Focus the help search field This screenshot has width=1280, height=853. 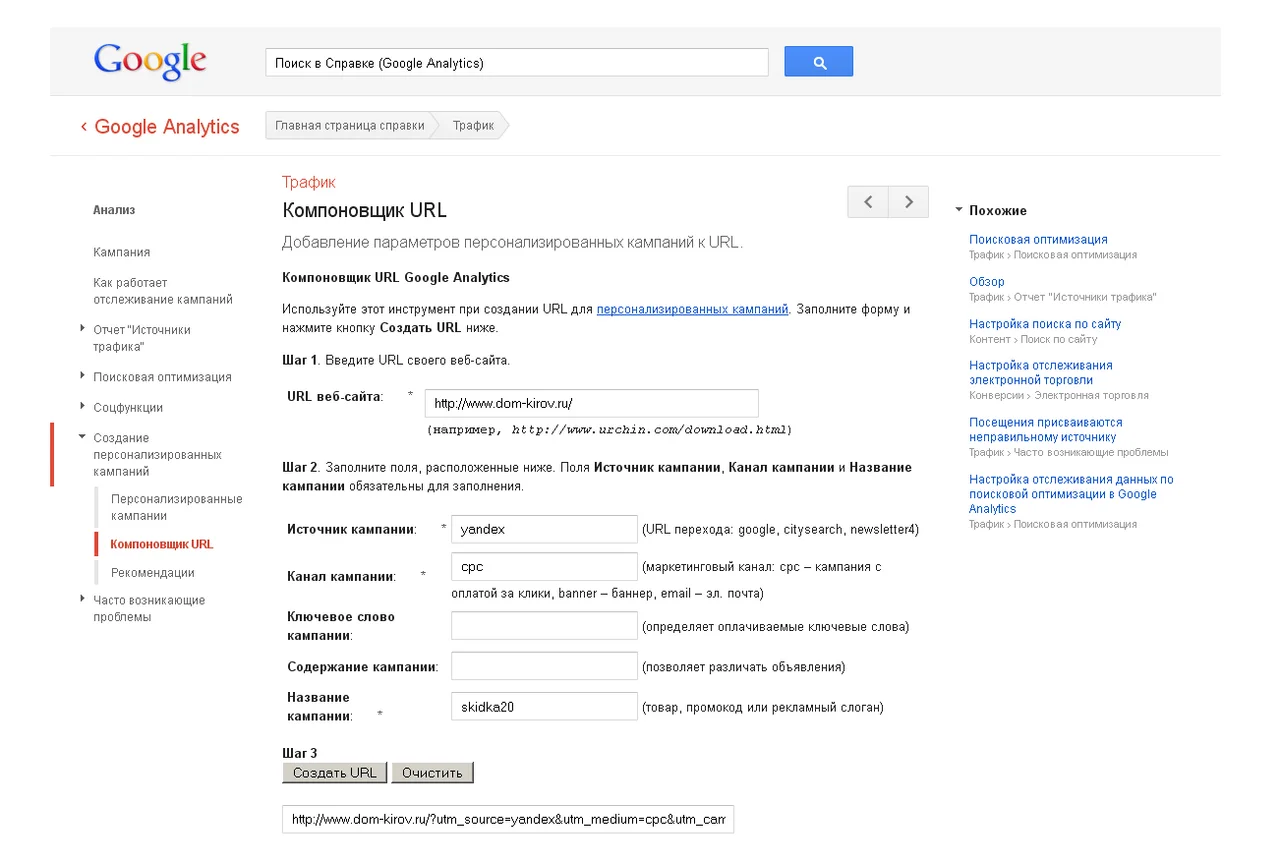click(x=517, y=62)
